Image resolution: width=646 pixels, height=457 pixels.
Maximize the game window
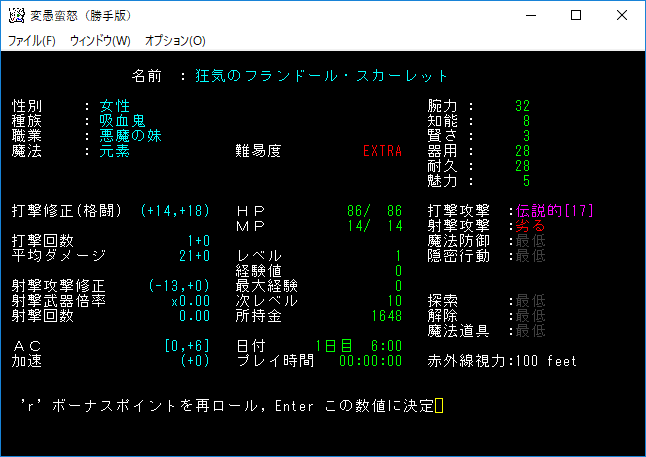point(576,16)
